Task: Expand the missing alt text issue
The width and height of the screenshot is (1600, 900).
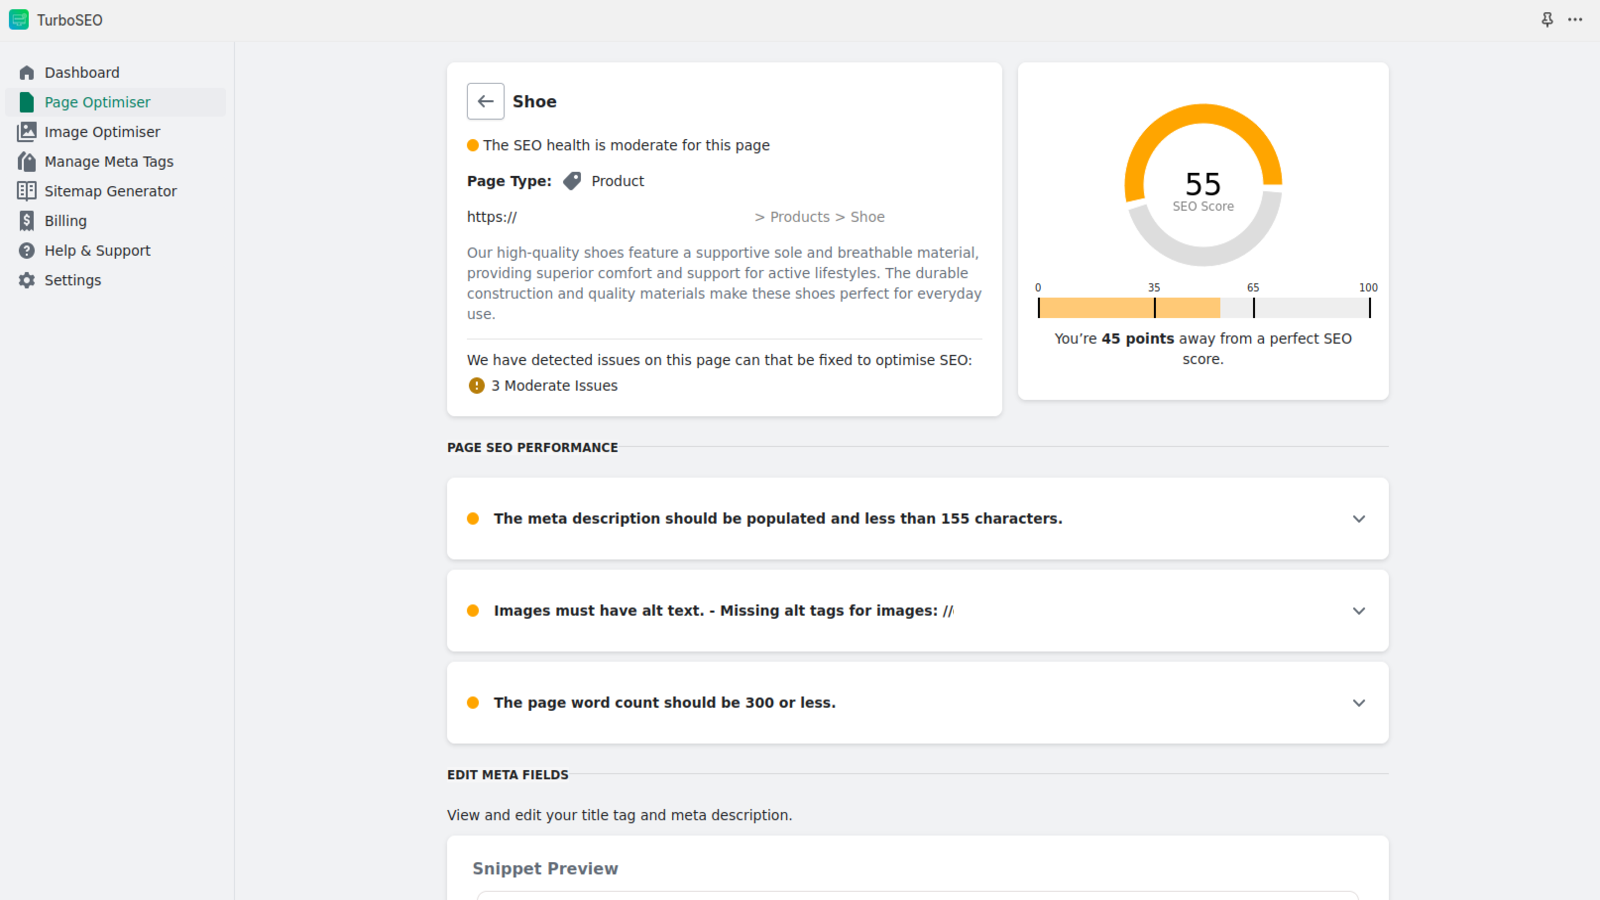Action: pyautogui.click(x=1358, y=611)
